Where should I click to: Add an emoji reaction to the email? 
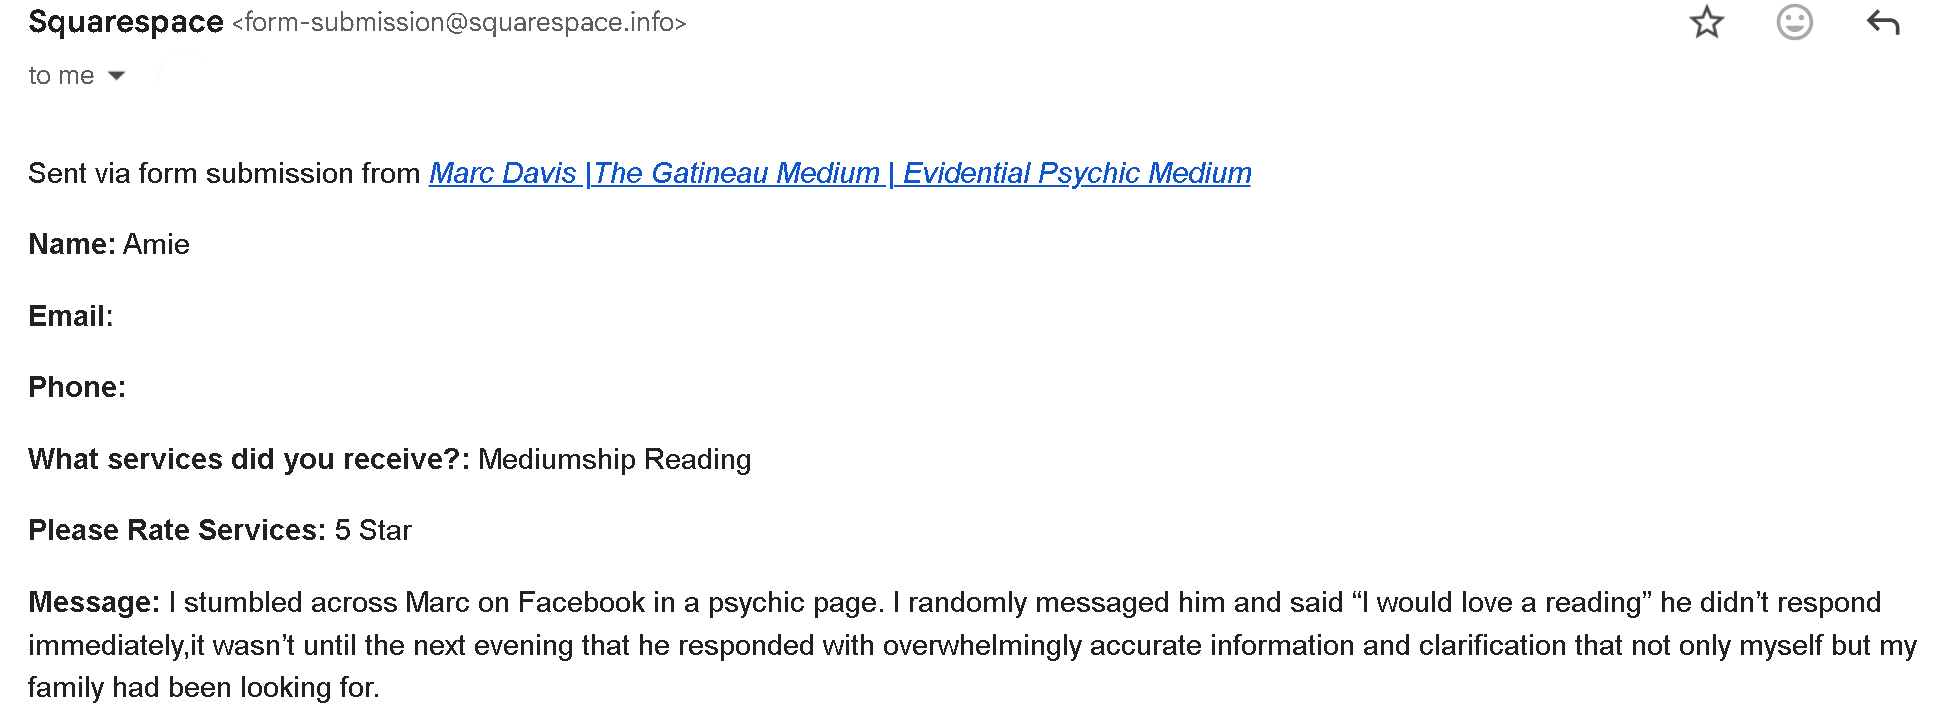coord(1795,22)
